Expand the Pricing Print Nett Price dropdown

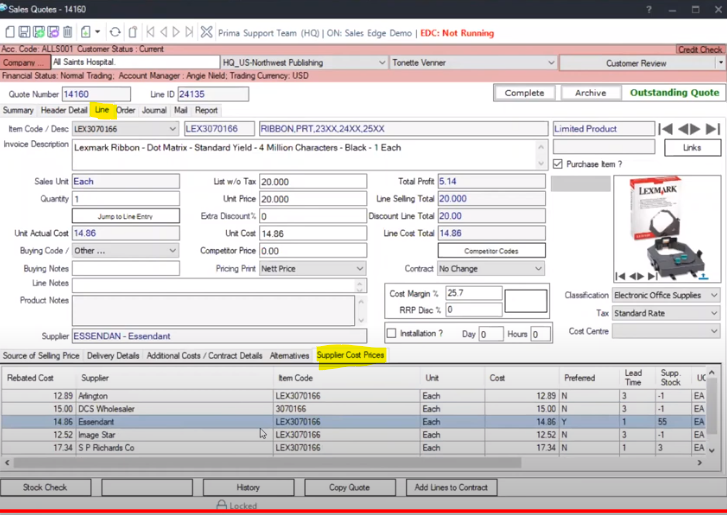click(360, 269)
